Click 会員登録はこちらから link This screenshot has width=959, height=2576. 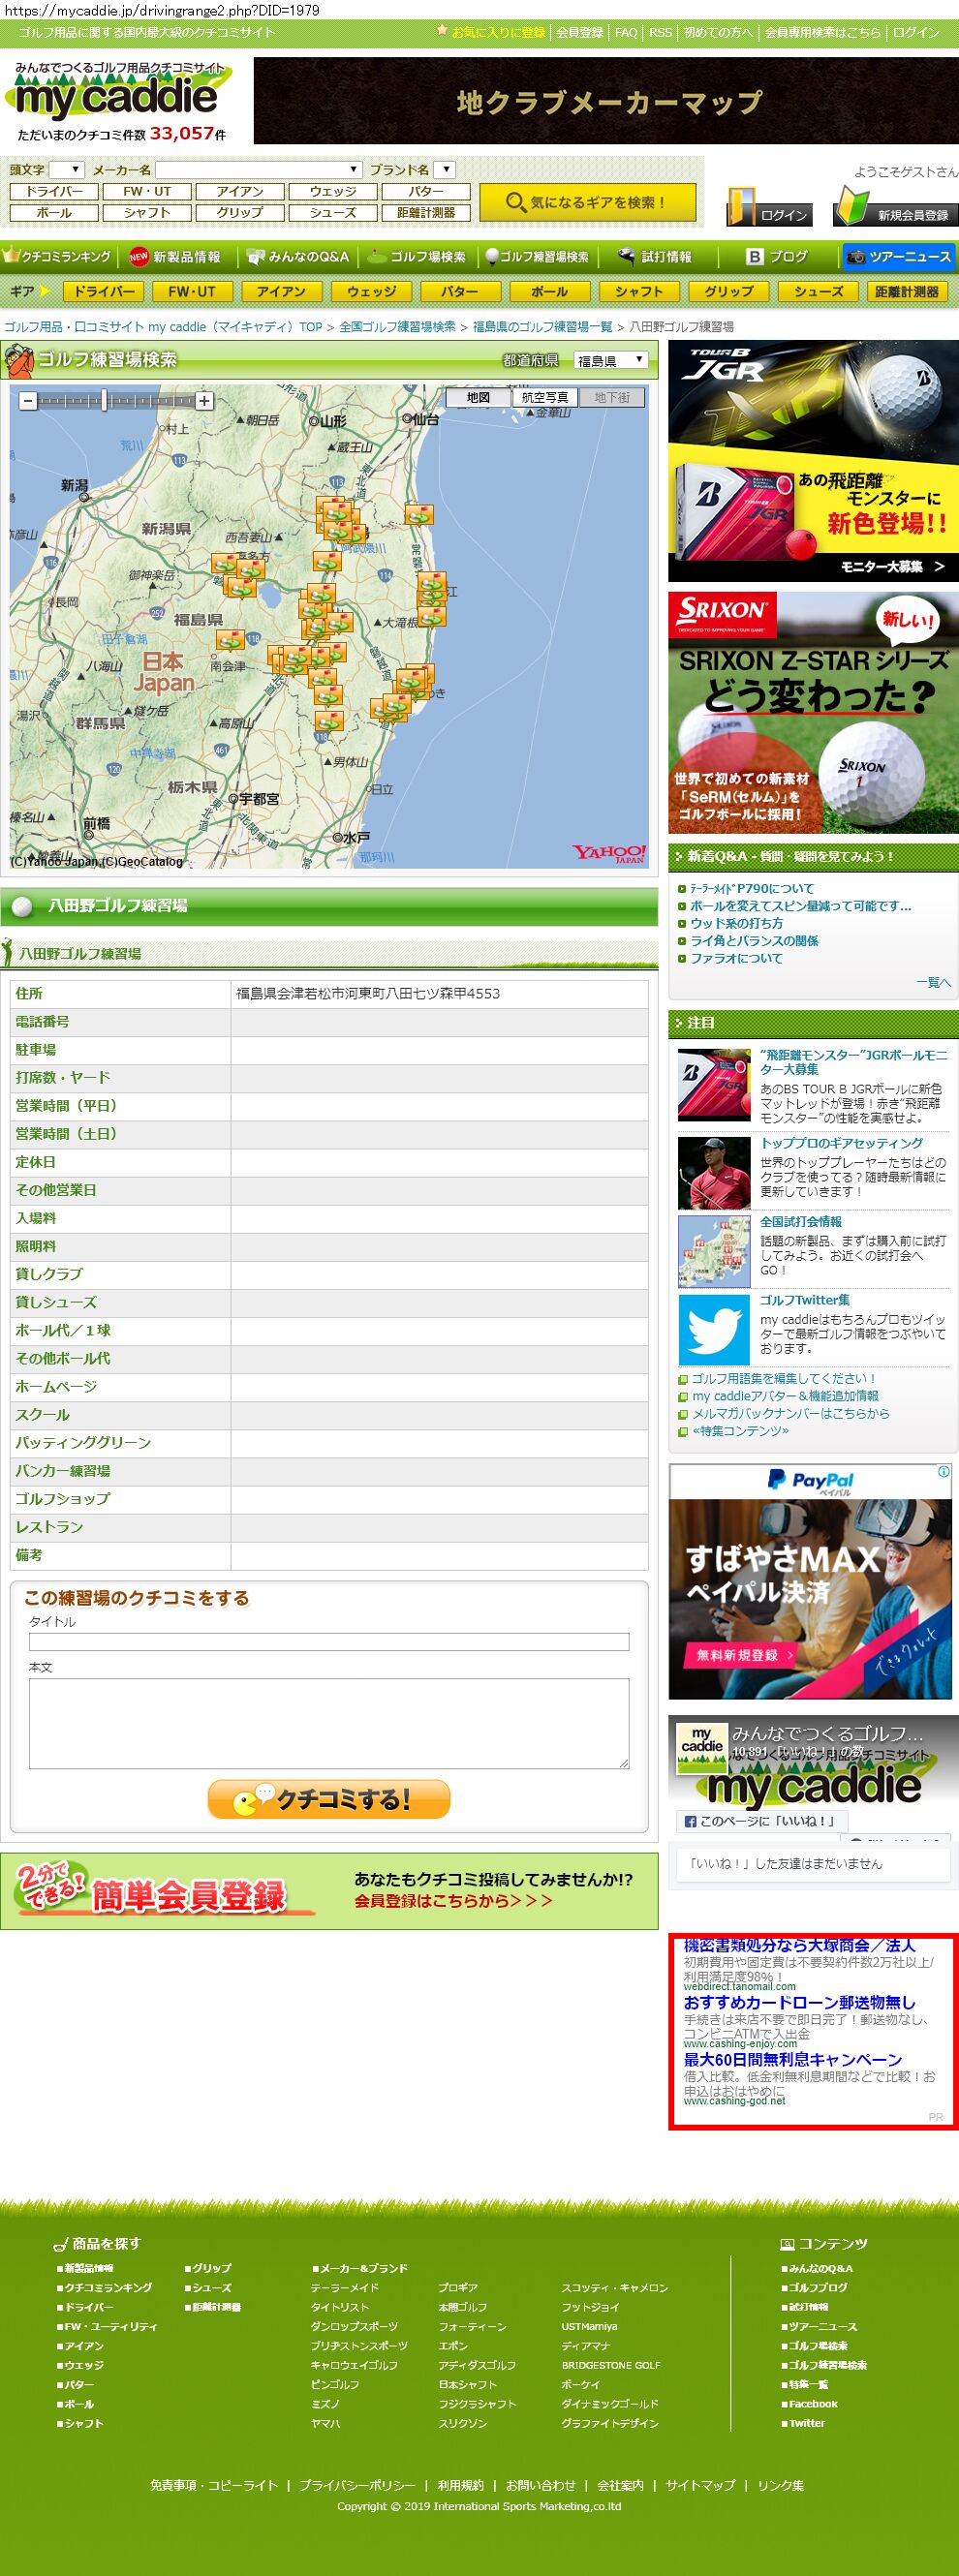453,1900
